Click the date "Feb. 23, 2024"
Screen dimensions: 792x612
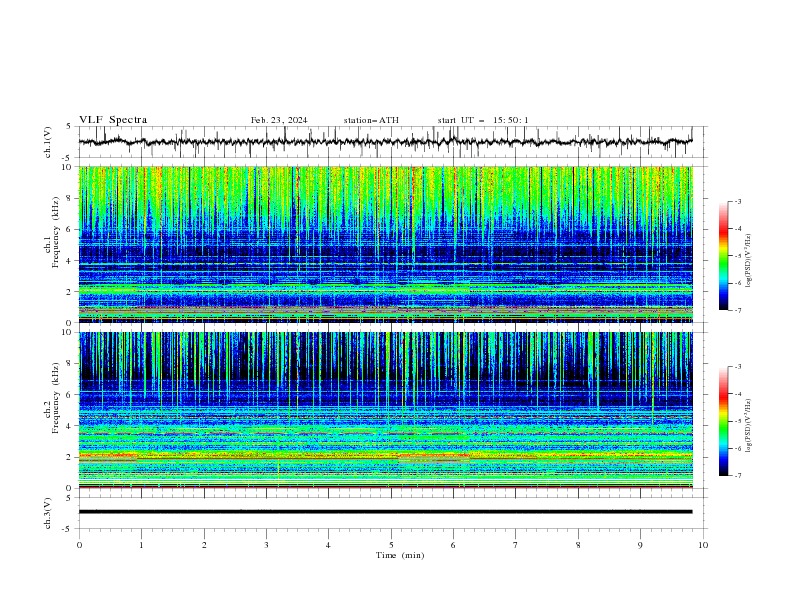279,120
